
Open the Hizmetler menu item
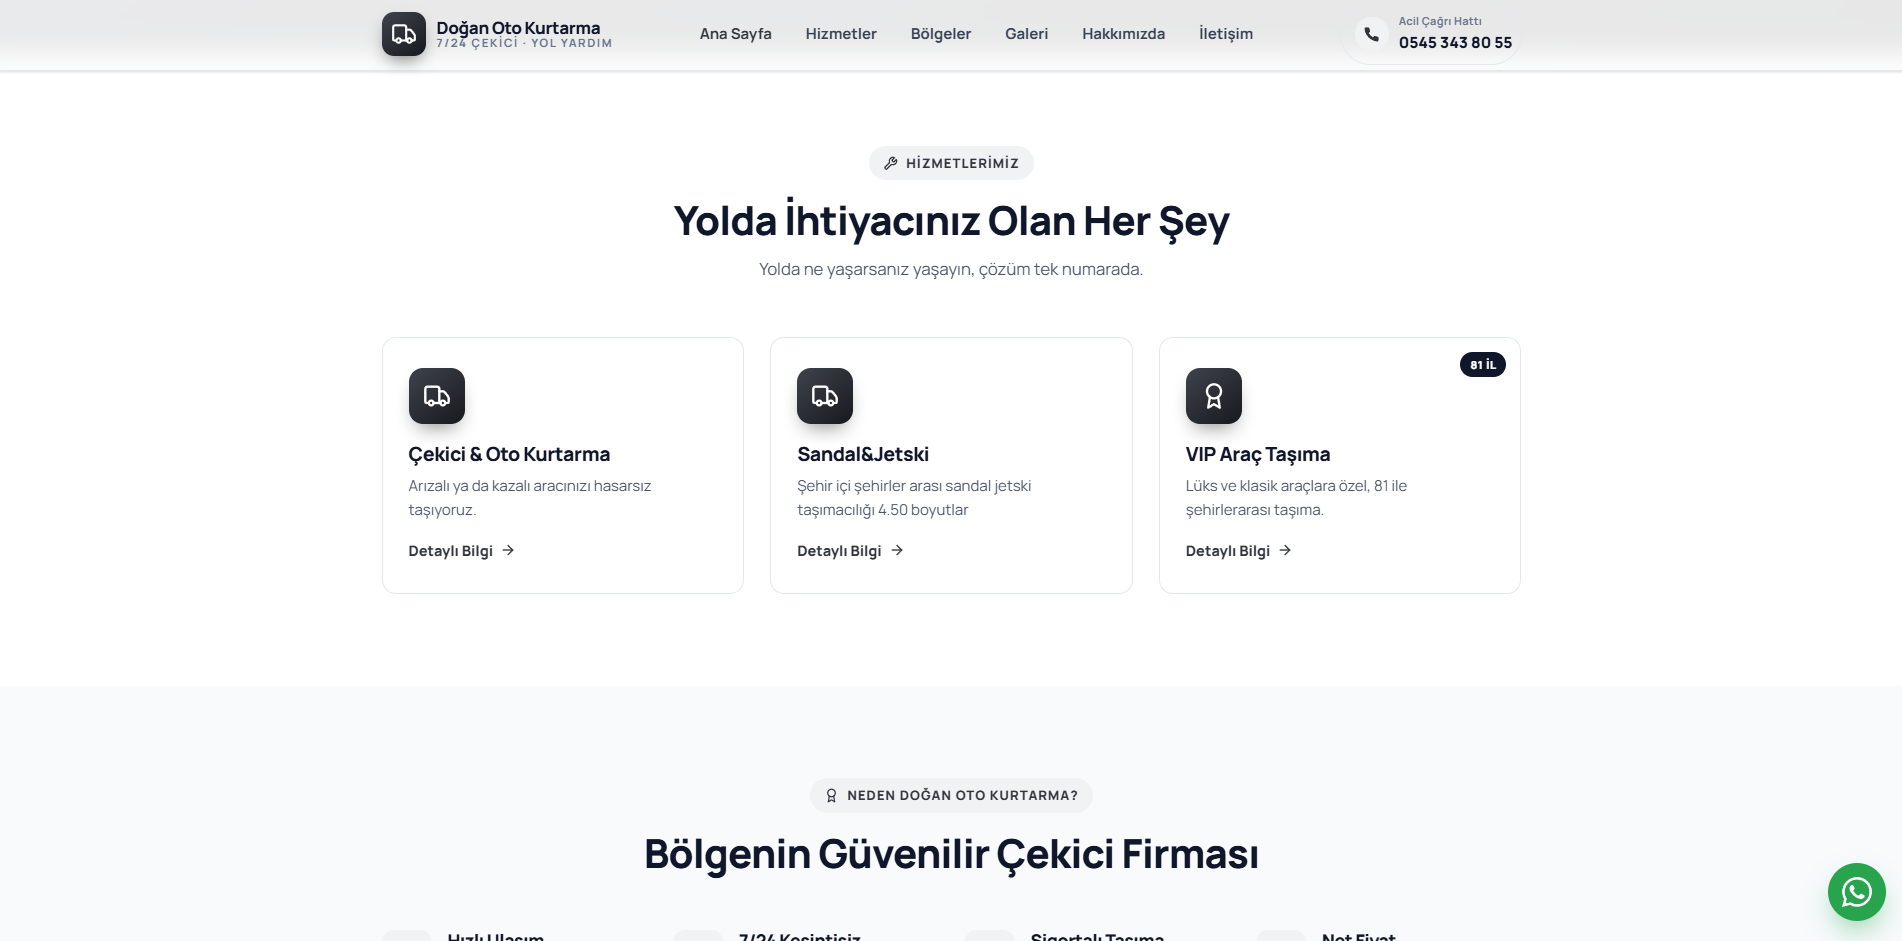pos(841,34)
